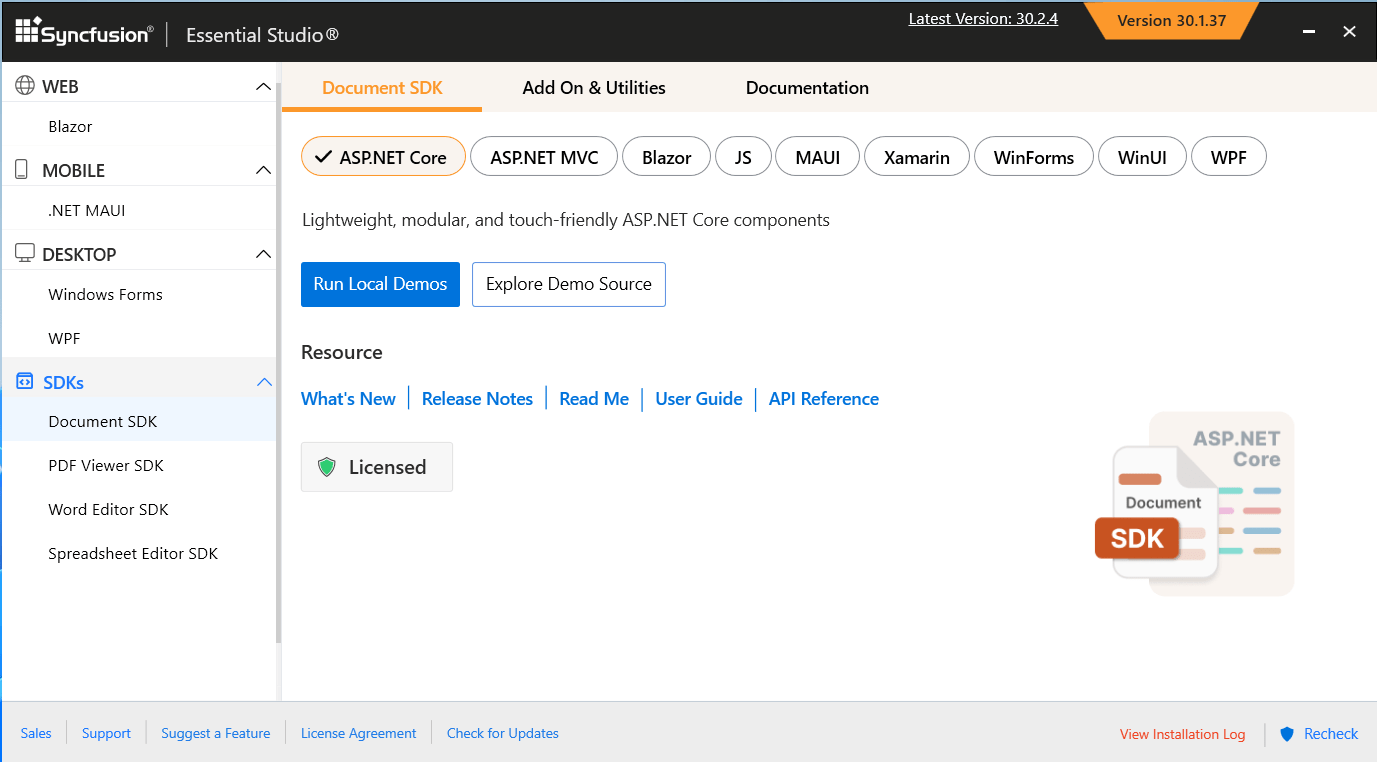Click the MOBILE phone icon
Screen dimensions: 1377x762
click(22, 169)
